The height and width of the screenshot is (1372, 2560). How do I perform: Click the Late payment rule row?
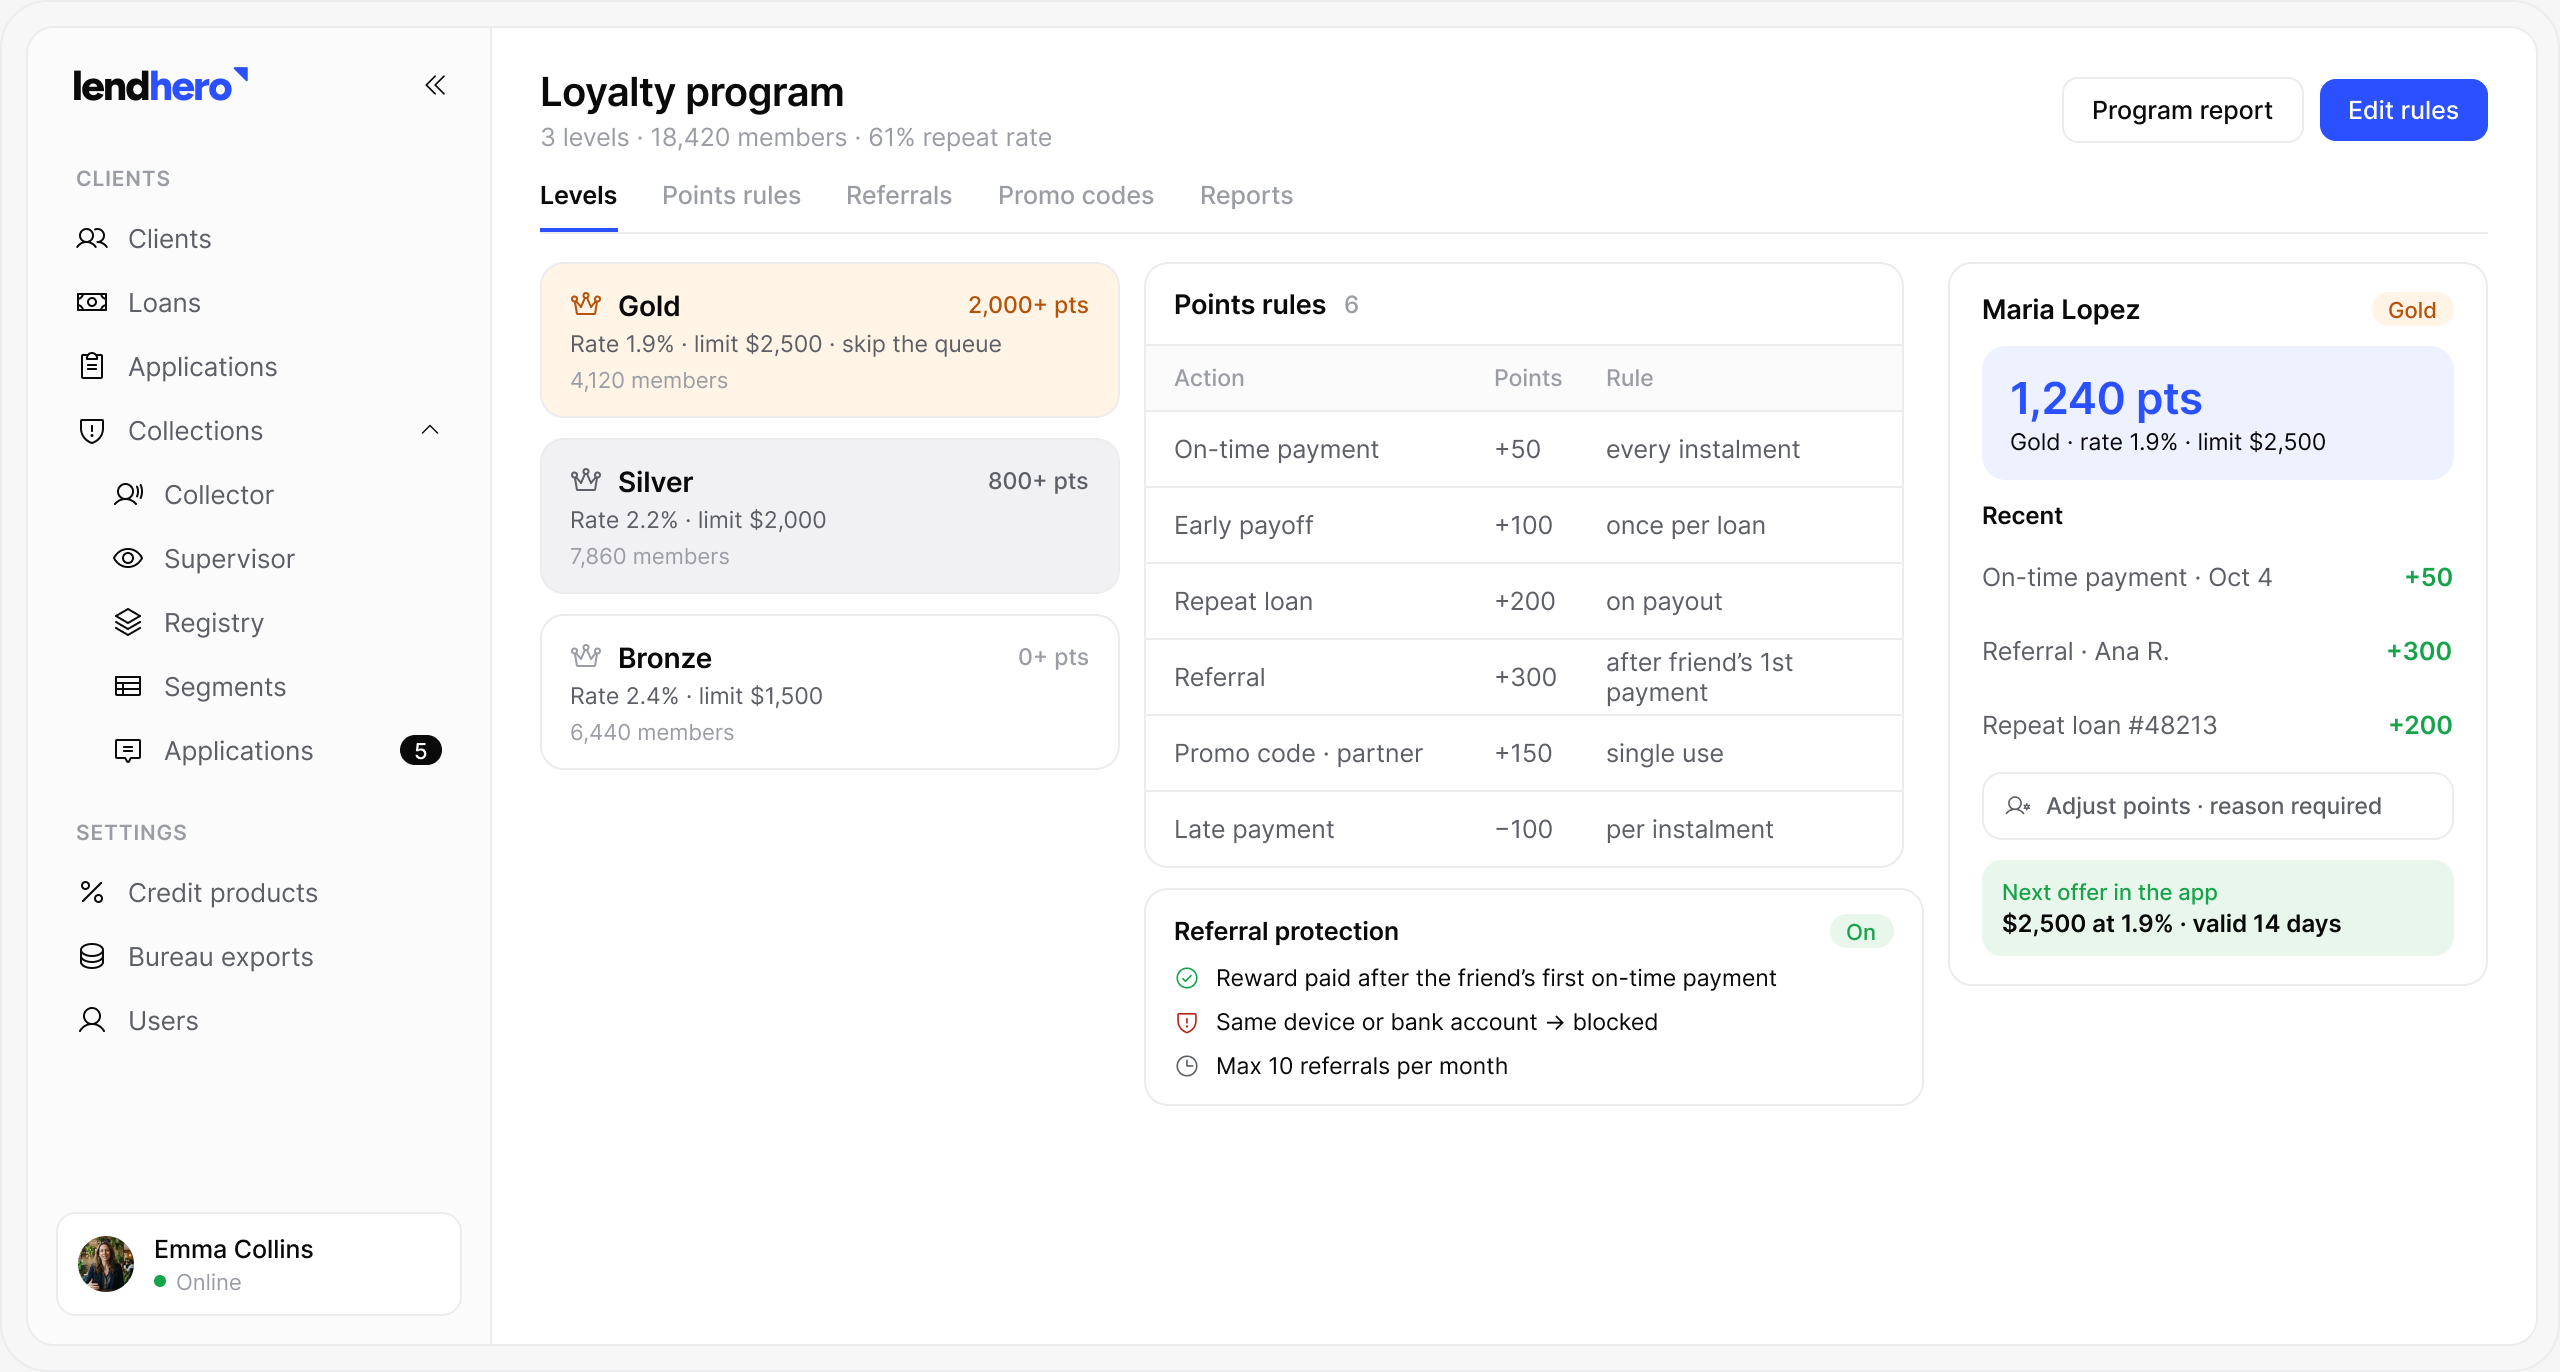tap(1523, 829)
